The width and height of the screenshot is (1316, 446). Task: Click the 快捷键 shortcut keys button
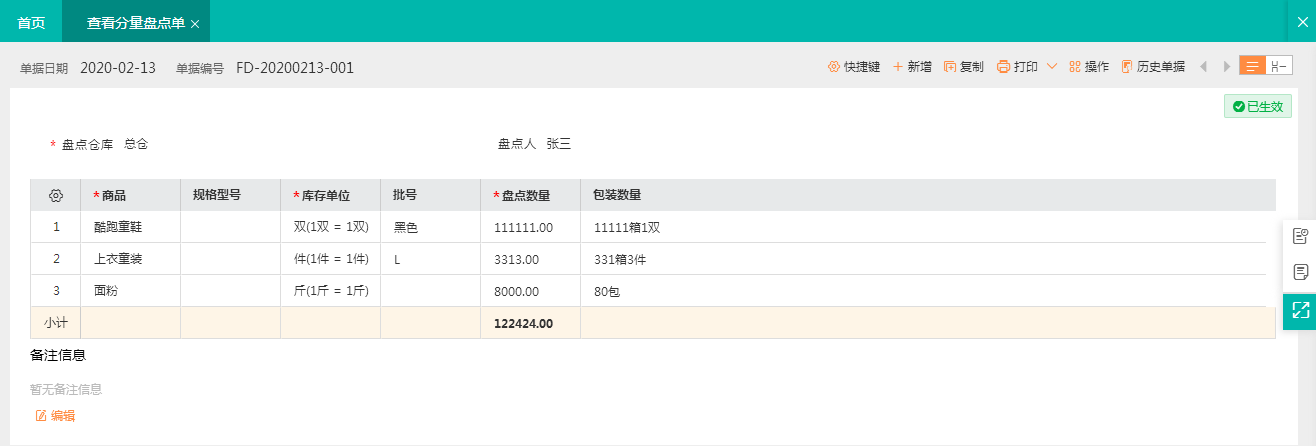853,67
